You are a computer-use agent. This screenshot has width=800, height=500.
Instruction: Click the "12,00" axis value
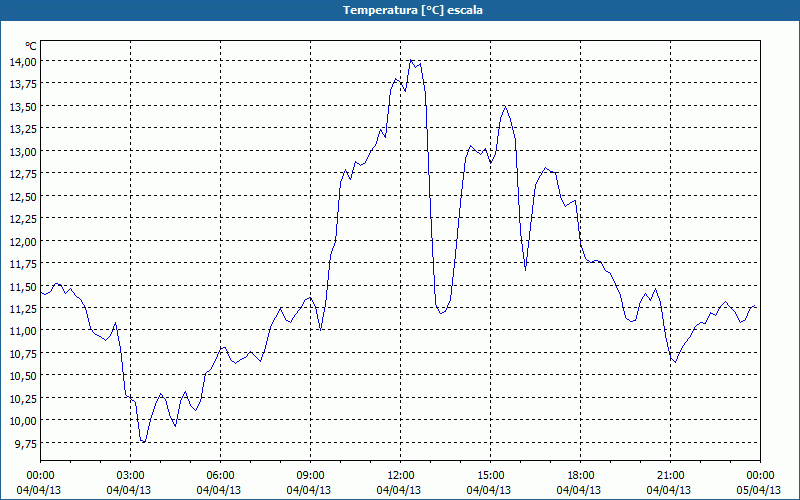(23, 241)
